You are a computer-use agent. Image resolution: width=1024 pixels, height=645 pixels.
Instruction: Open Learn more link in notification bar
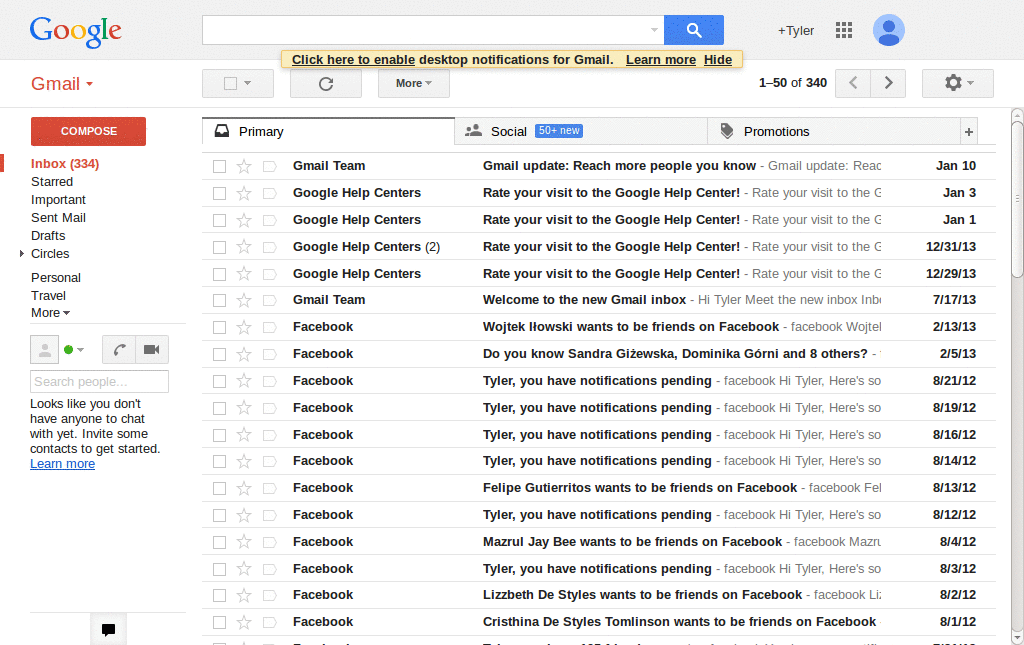pos(661,60)
